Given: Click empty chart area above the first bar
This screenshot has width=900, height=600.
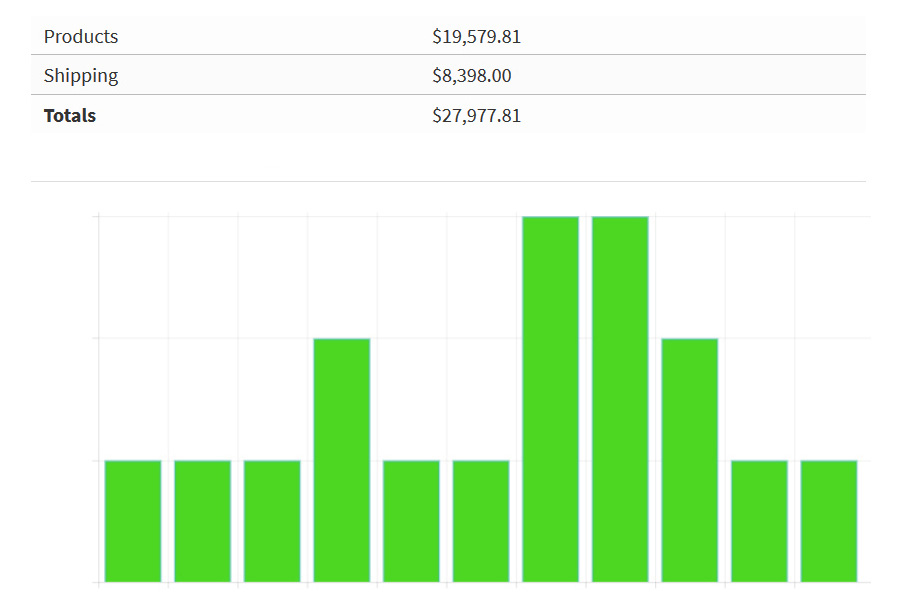Looking at the screenshot, I should [x=133, y=330].
